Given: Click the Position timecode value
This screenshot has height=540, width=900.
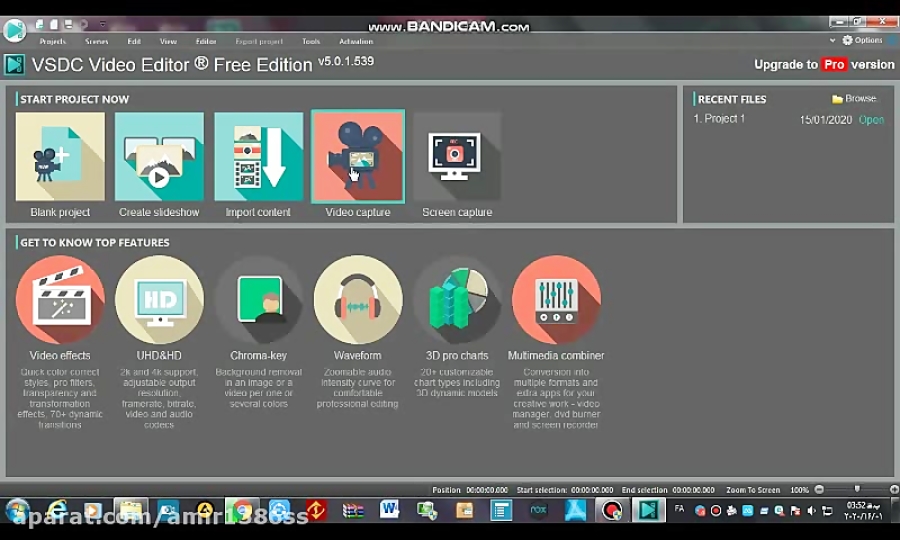Looking at the screenshot, I should [487, 490].
